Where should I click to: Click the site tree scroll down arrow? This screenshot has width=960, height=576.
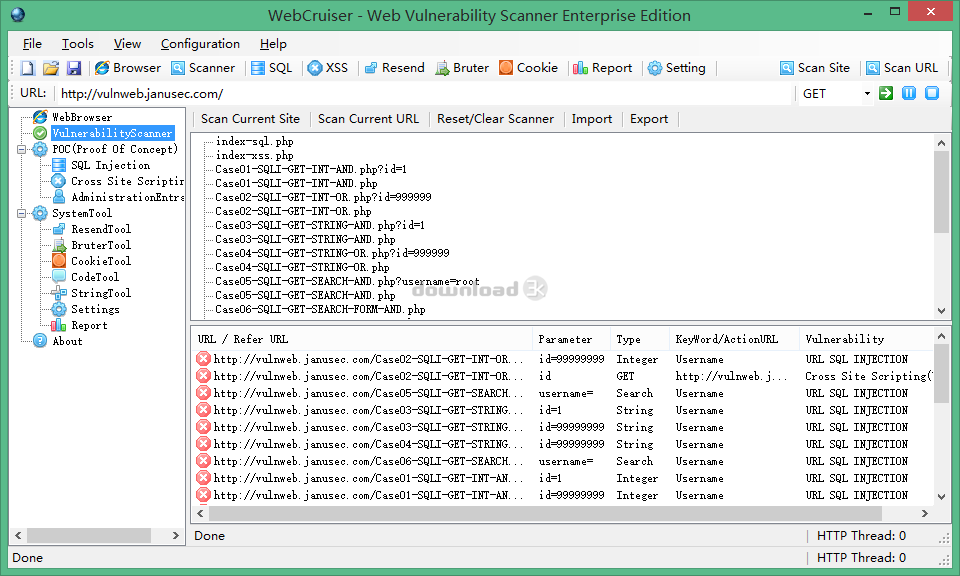[x=941, y=310]
